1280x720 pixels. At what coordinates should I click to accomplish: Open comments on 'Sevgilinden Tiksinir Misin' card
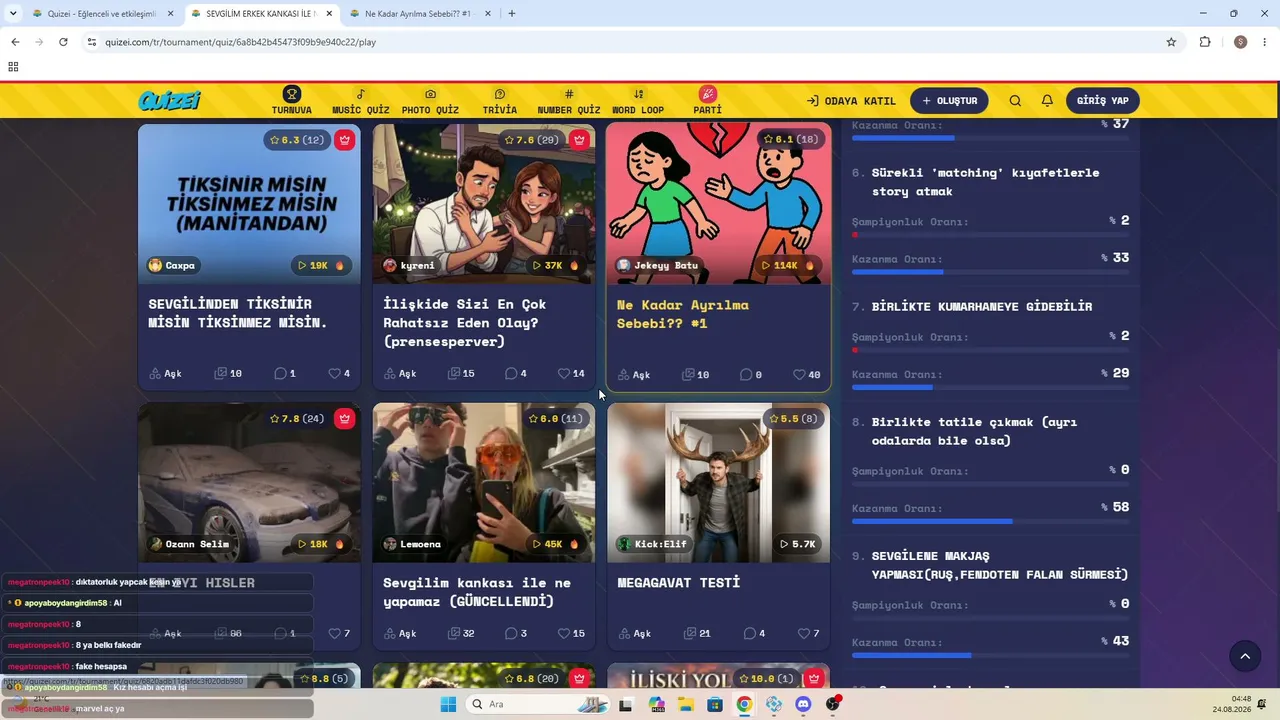(285, 374)
